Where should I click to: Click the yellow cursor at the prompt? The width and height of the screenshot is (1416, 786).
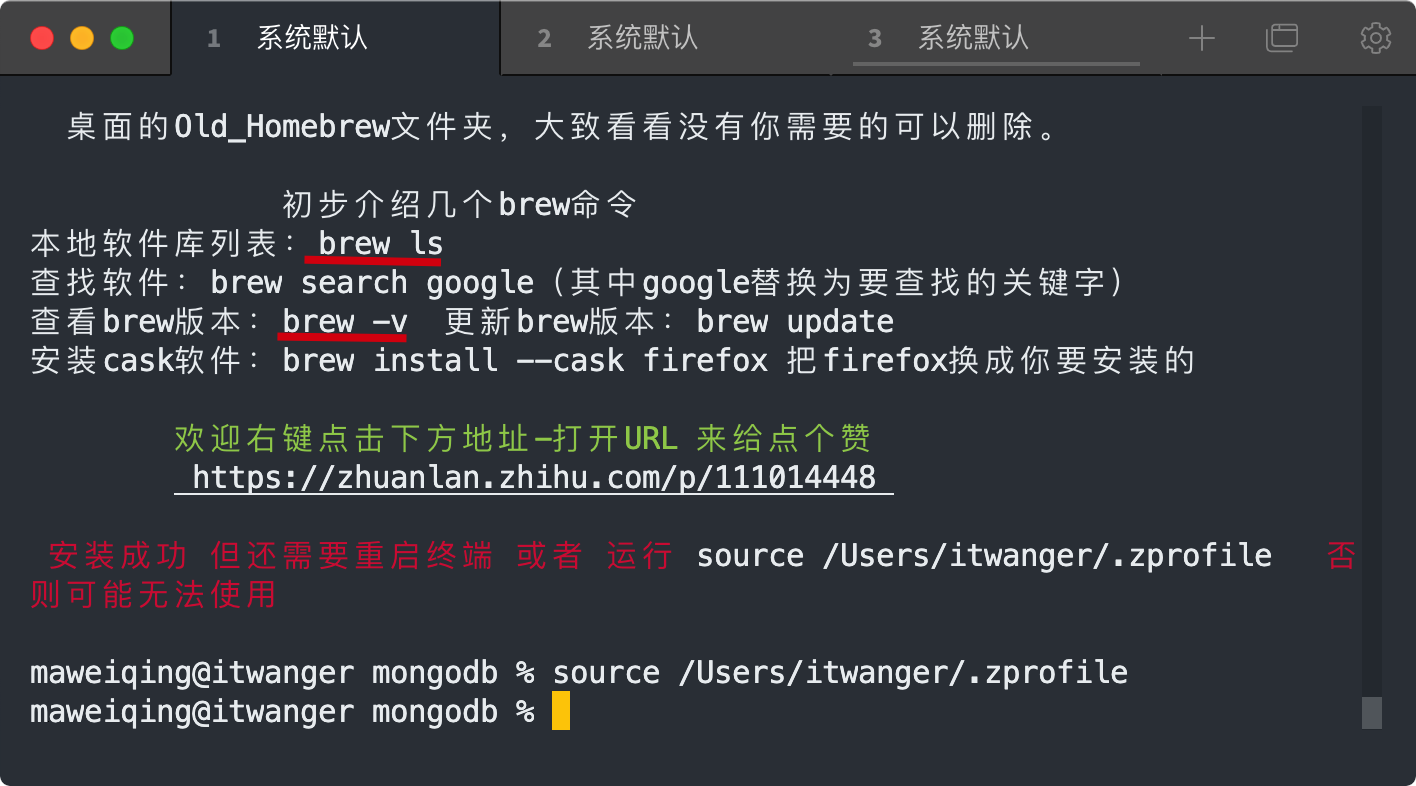pyautogui.click(x=561, y=712)
